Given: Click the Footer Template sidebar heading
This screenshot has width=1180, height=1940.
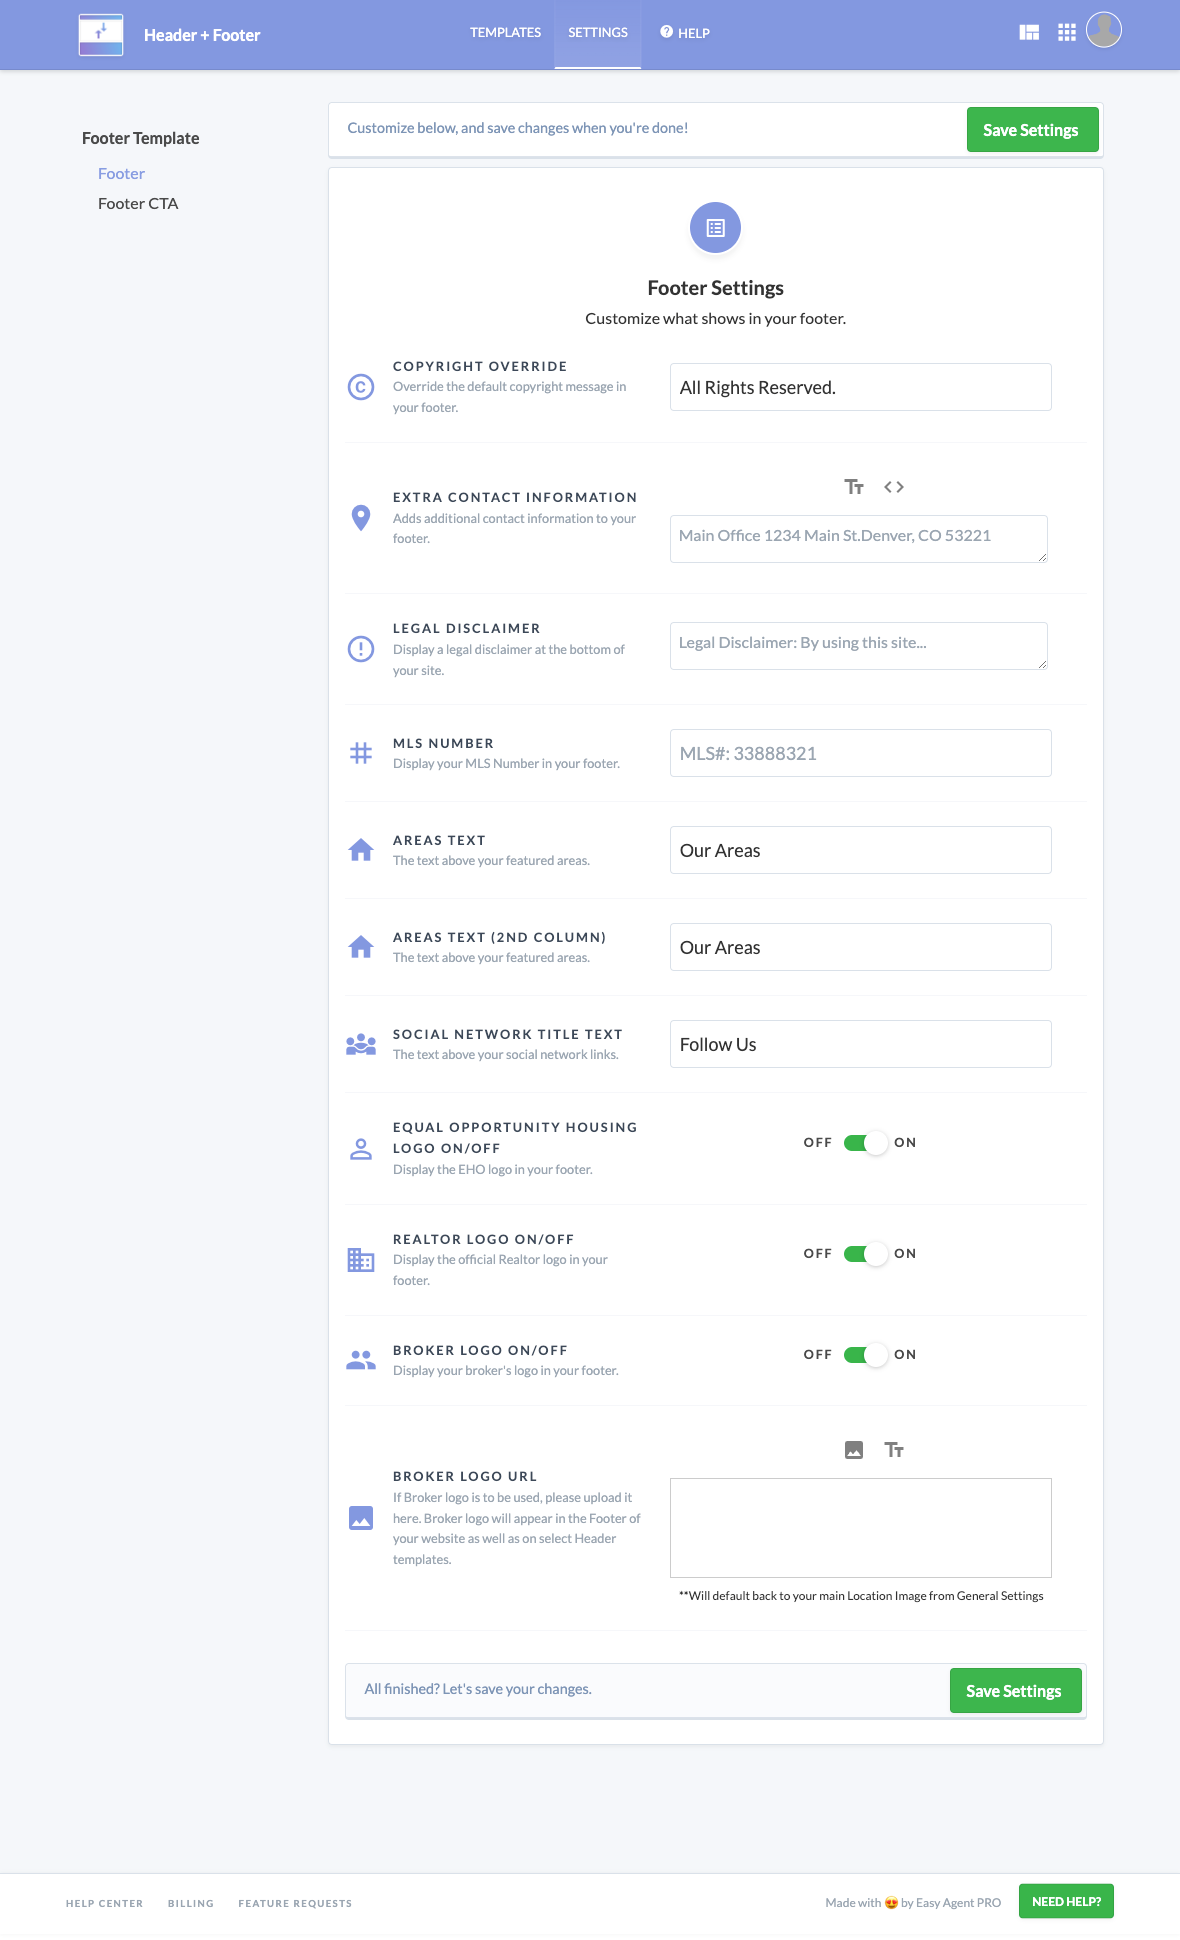Looking at the screenshot, I should click(x=141, y=139).
